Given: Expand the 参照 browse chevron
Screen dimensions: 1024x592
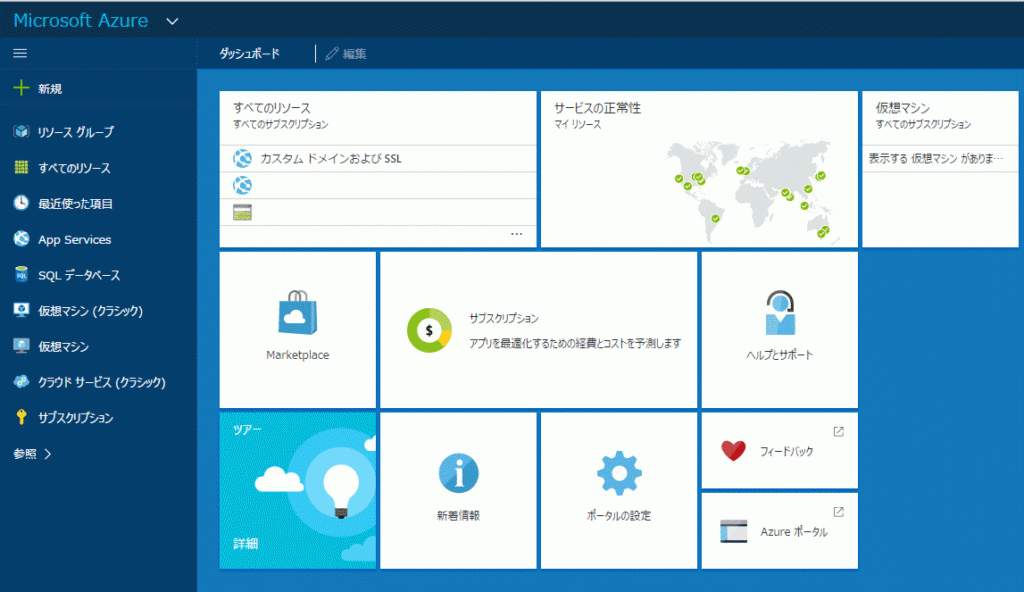Looking at the screenshot, I should (x=48, y=454).
